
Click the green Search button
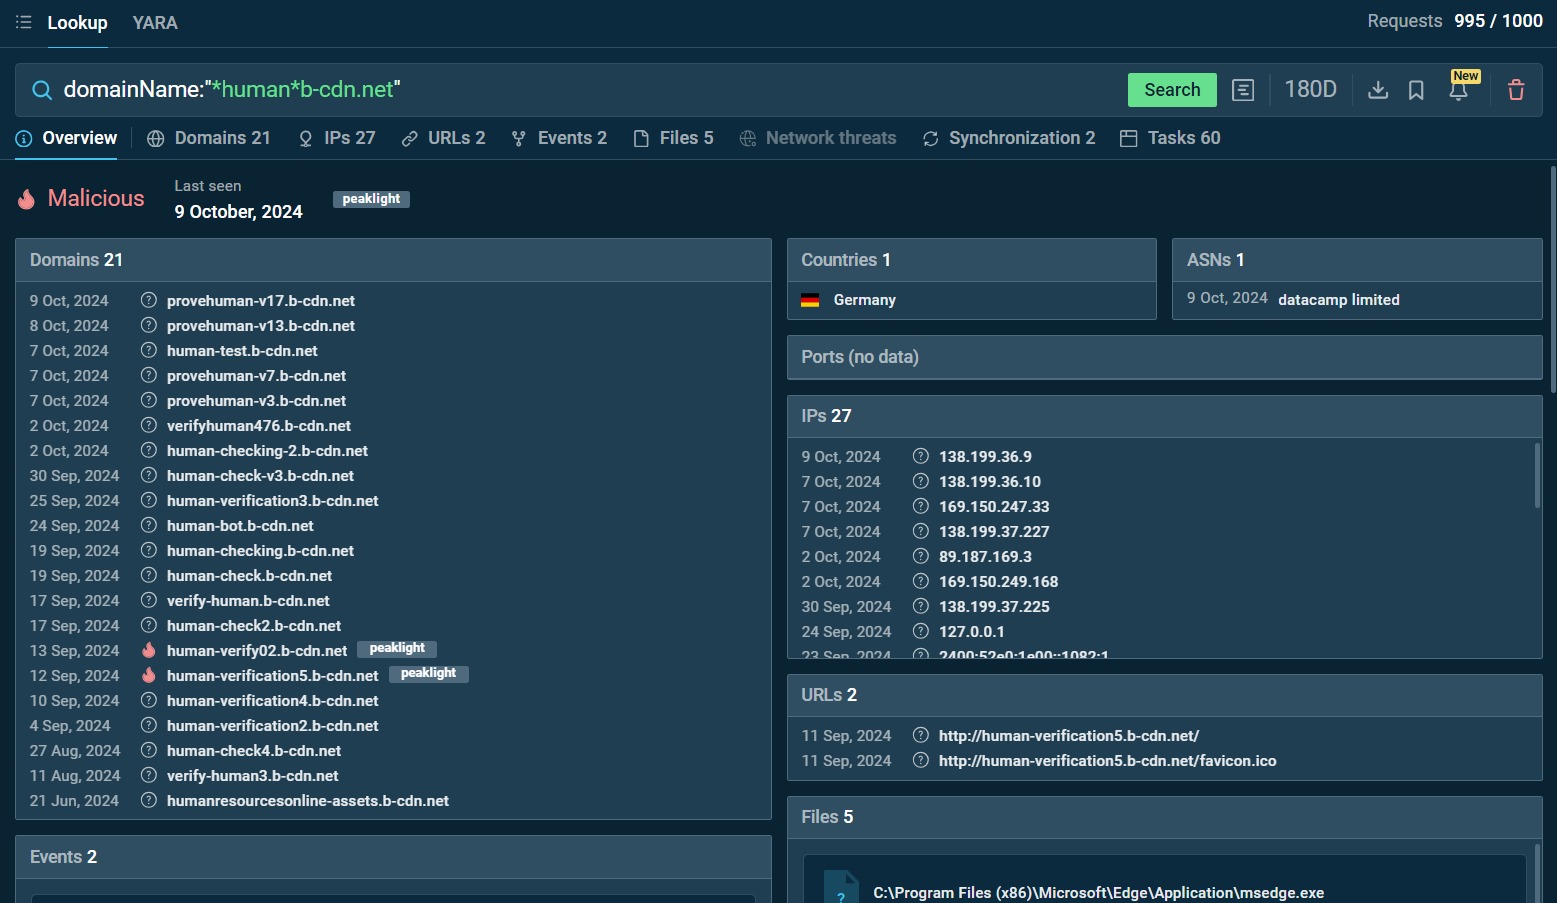point(1172,90)
